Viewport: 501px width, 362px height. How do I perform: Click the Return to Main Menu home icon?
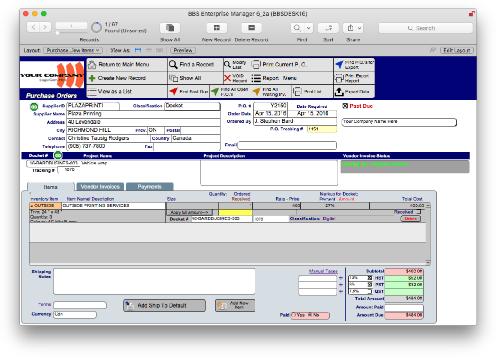point(92,65)
